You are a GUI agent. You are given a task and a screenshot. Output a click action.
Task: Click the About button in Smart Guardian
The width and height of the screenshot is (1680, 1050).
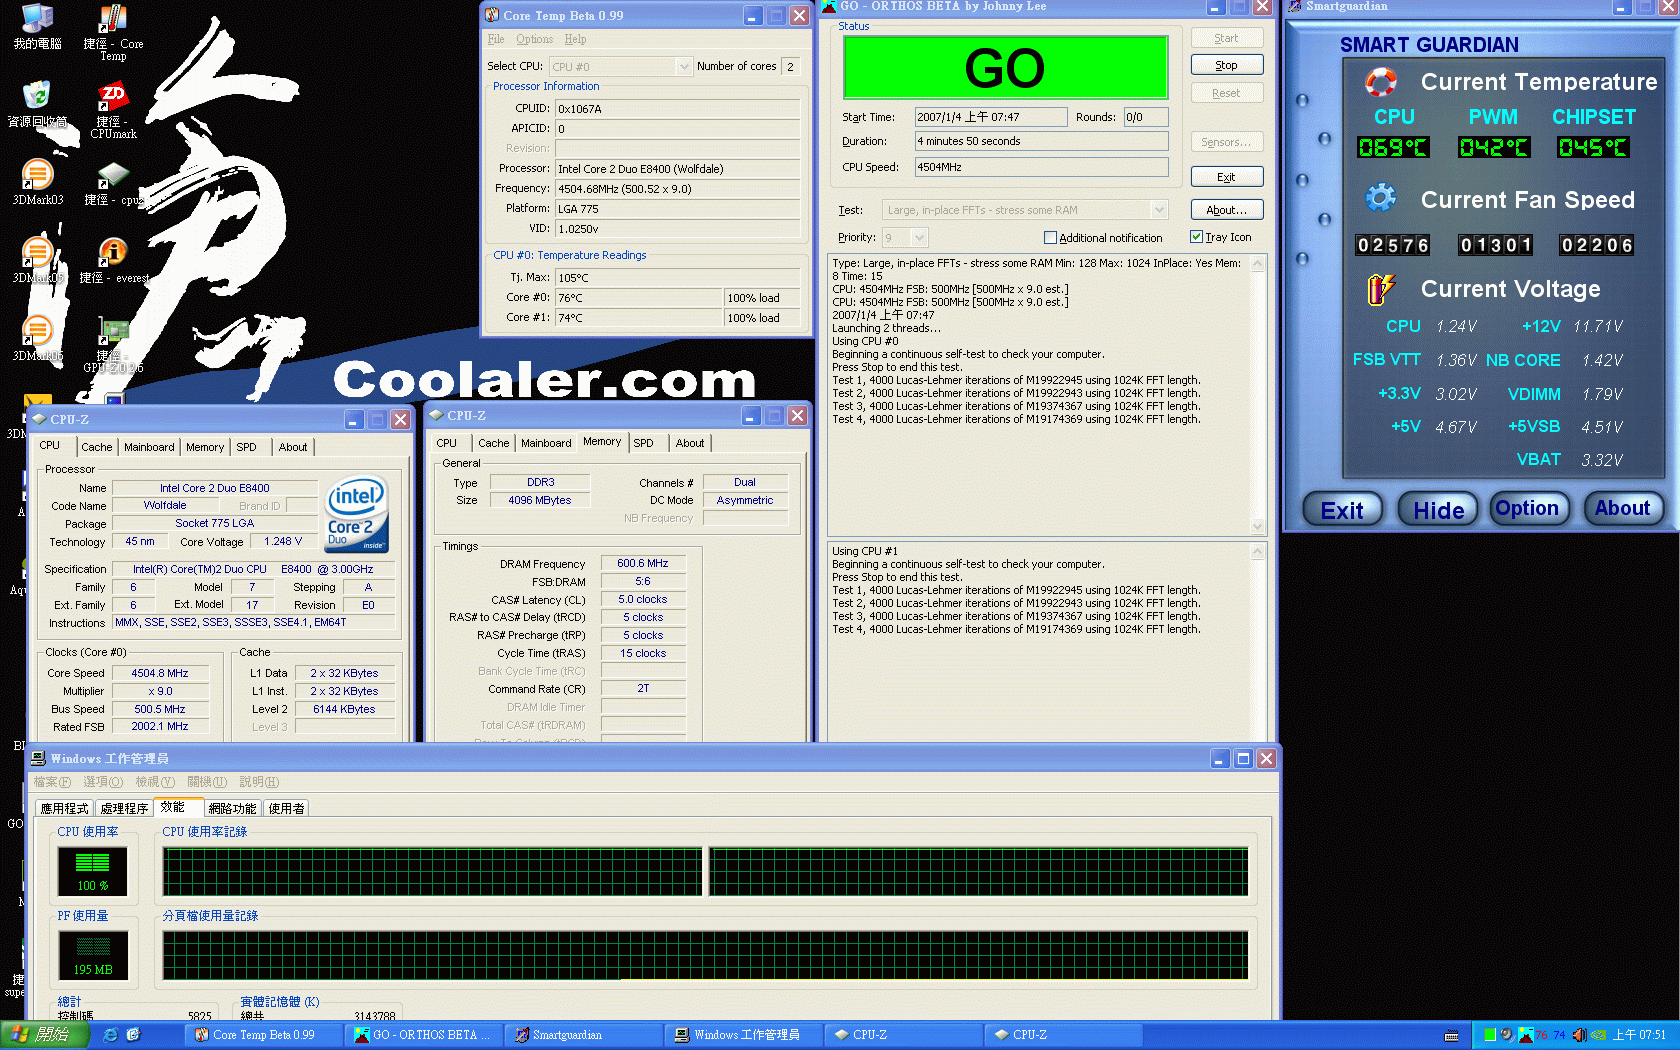(x=1623, y=509)
